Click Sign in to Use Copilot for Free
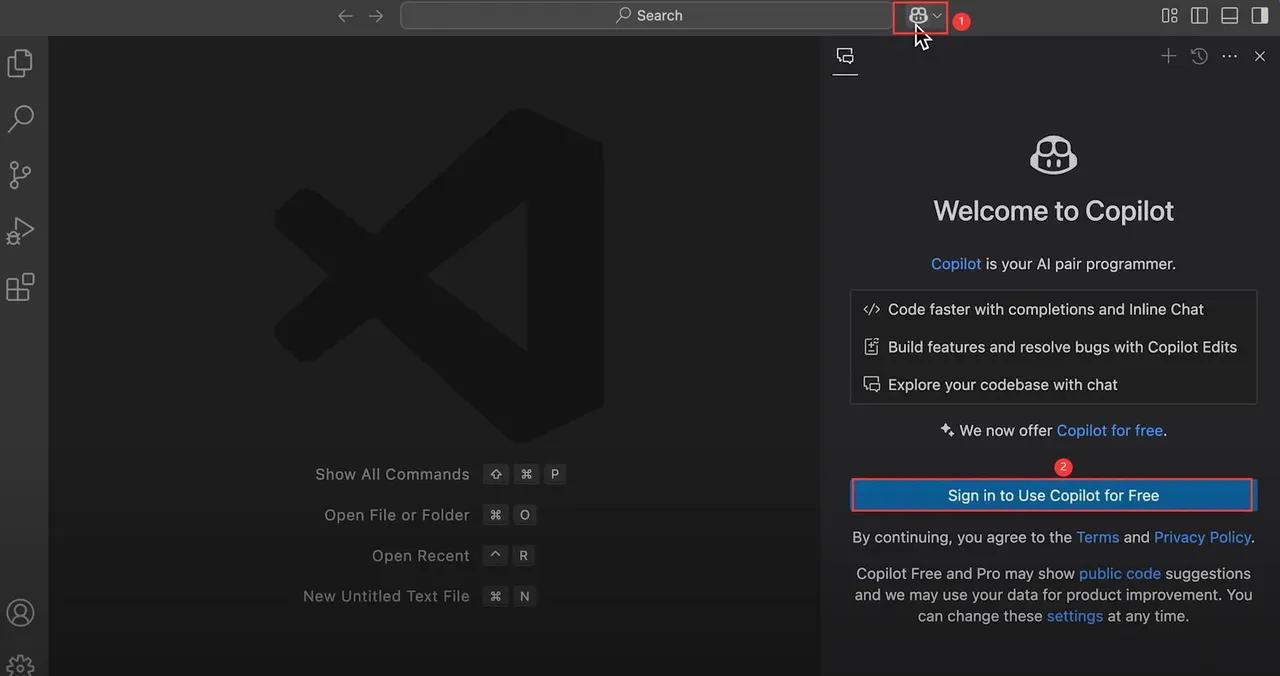 pos(1052,495)
